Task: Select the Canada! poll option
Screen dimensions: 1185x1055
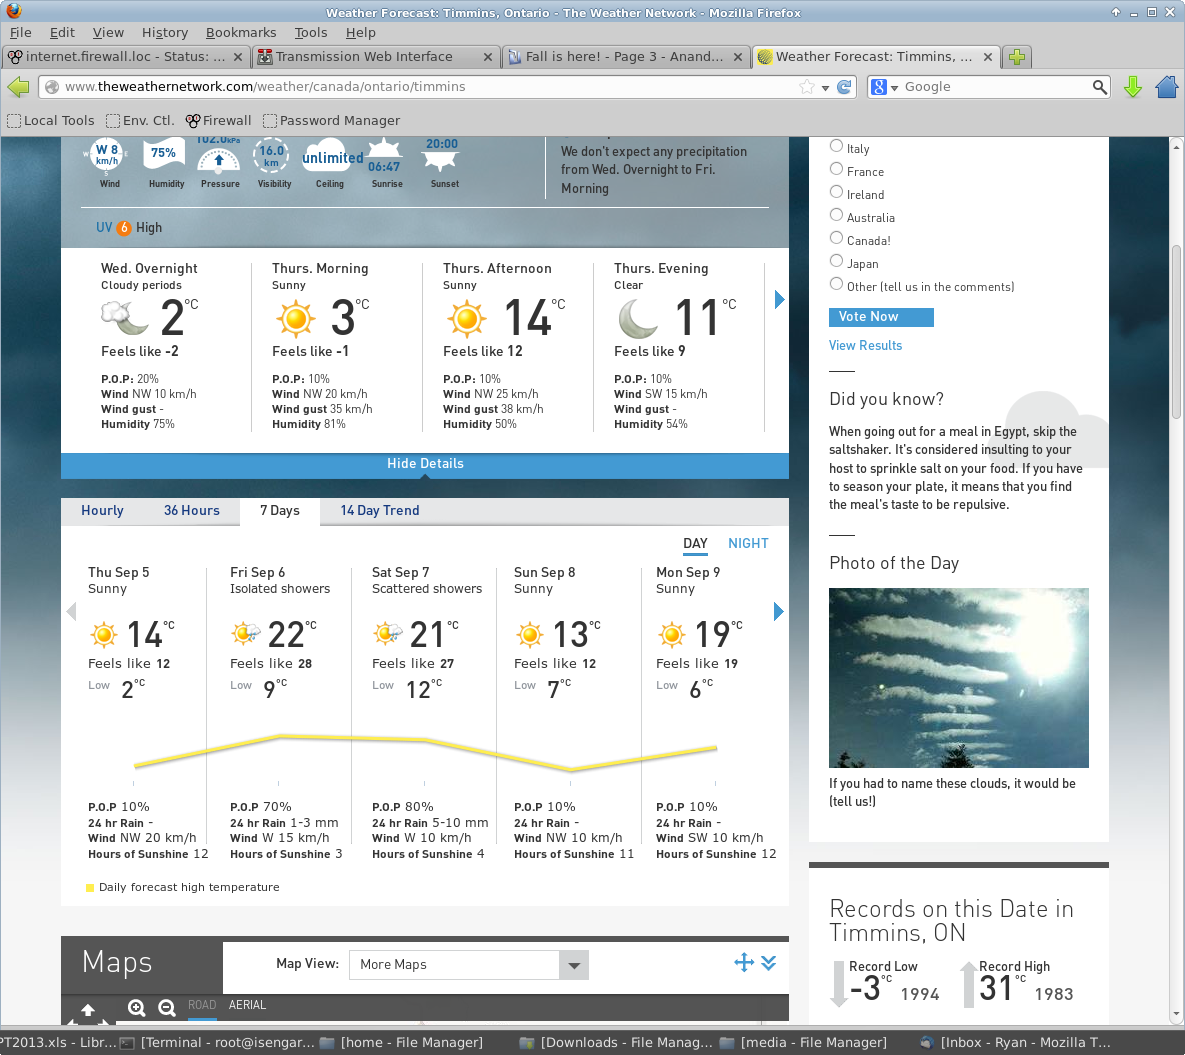Action: pos(836,238)
